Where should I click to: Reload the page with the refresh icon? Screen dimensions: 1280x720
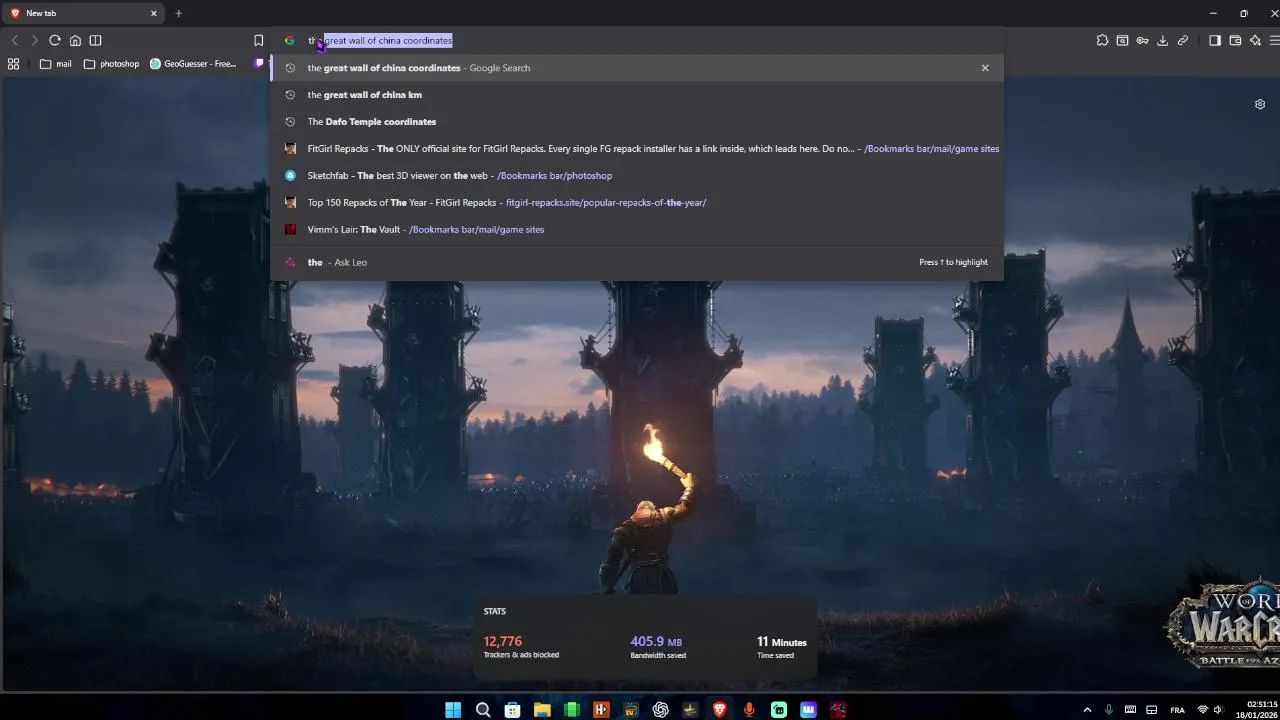55,40
